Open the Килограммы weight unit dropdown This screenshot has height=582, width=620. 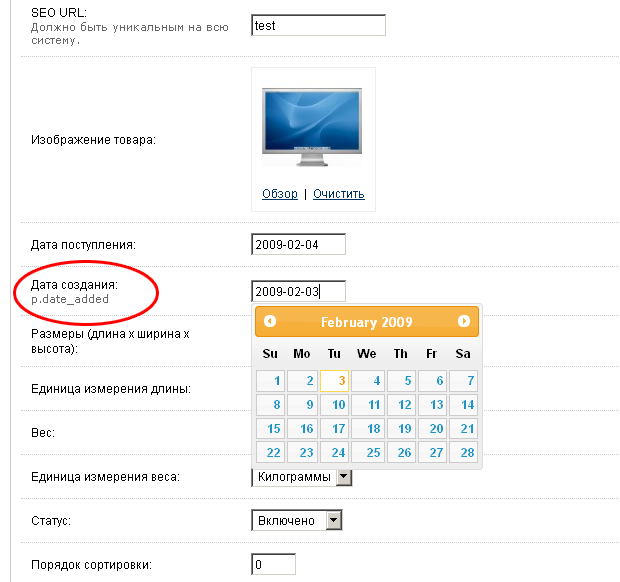(303, 477)
